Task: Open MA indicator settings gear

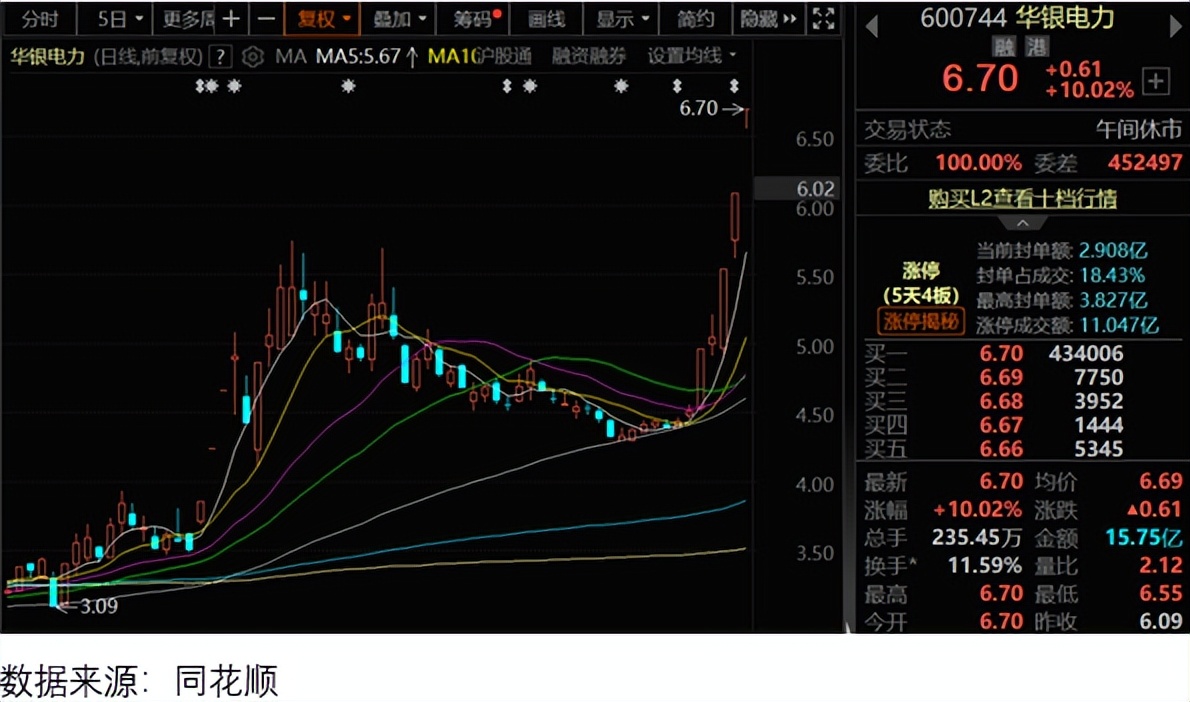Action: [x=253, y=56]
